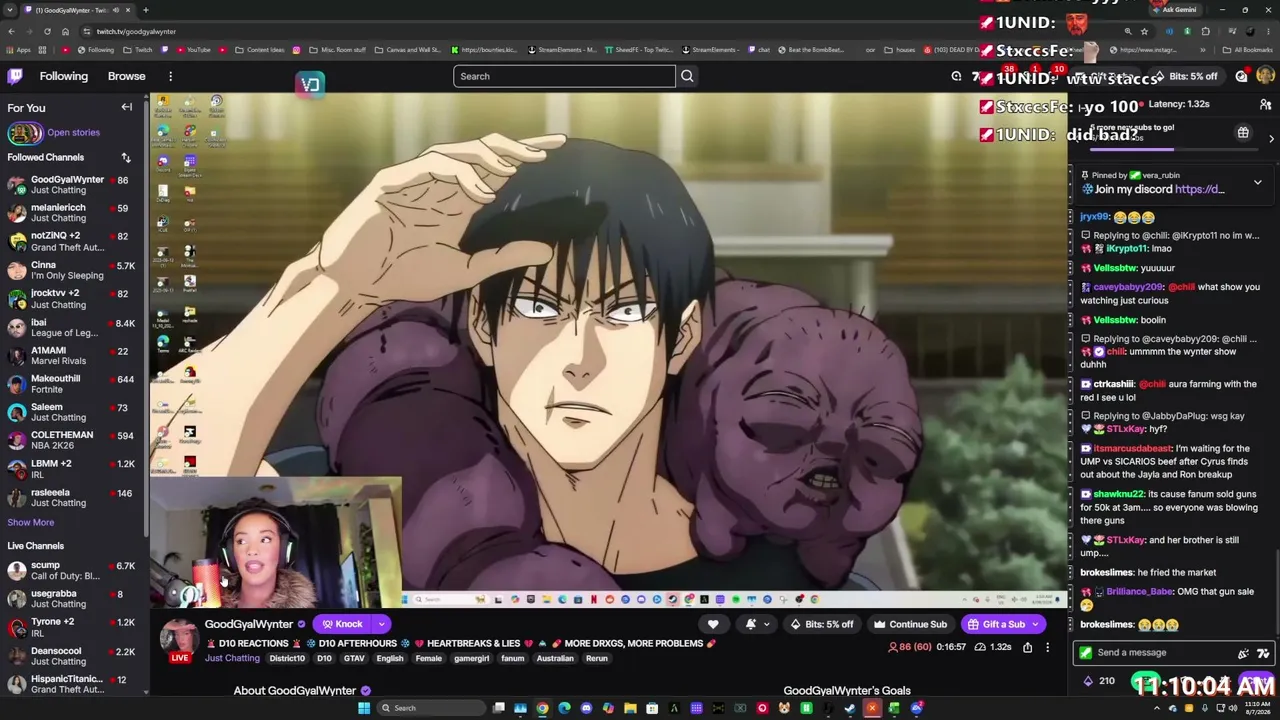Open the more options menu beside Browse
Viewport: 1280px width, 720px height.
(170, 76)
